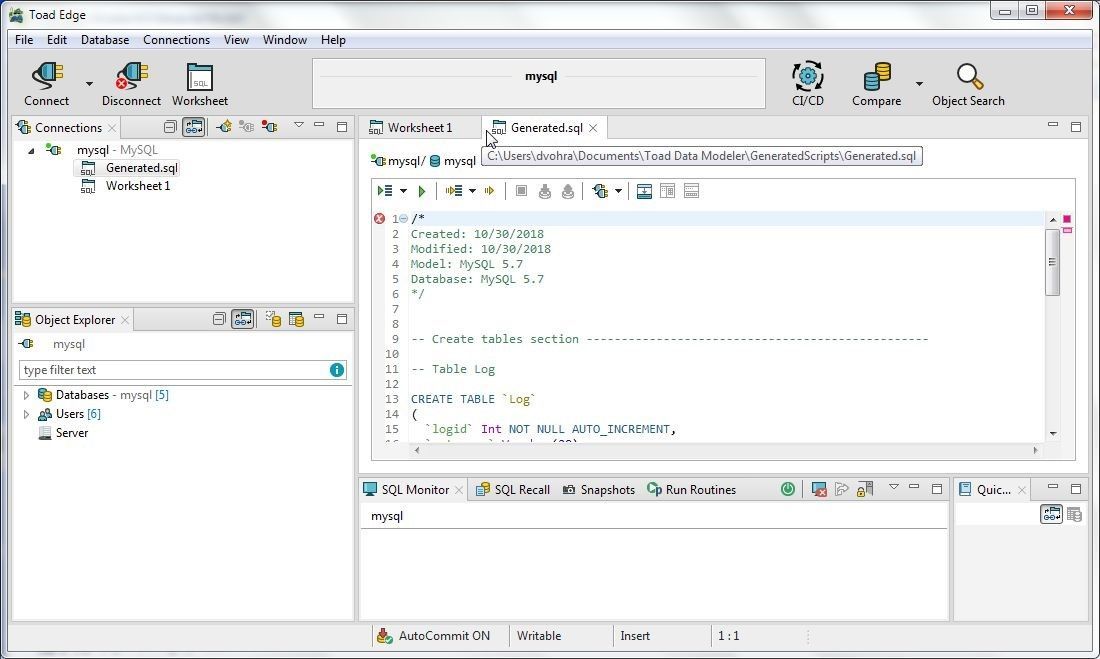
Task: Click the green power icon in SQL Monitor
Action: 788,489
